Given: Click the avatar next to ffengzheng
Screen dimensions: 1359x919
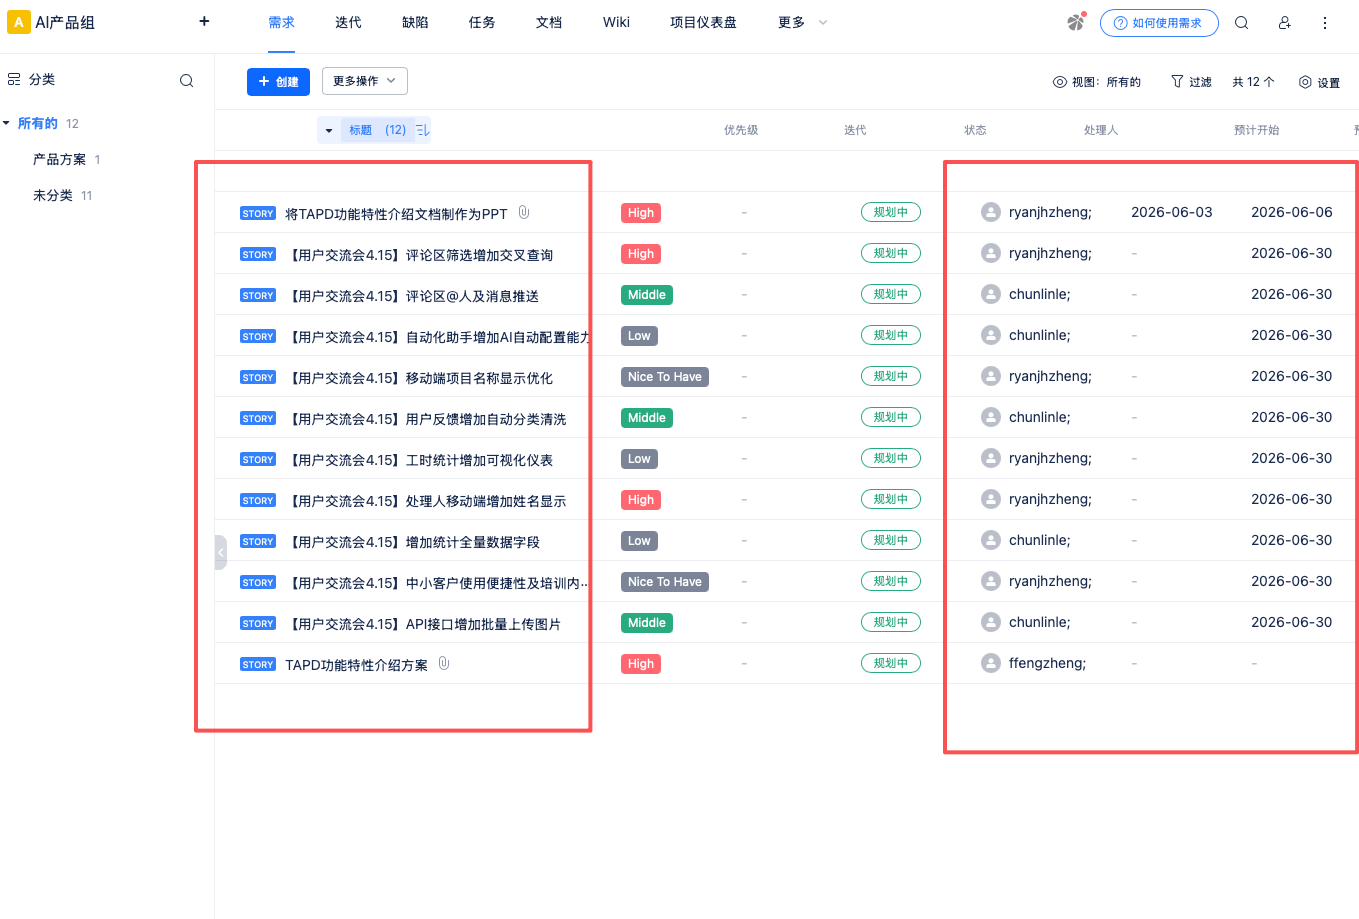Looking at the screenshot, I should [x=991, y=663].
